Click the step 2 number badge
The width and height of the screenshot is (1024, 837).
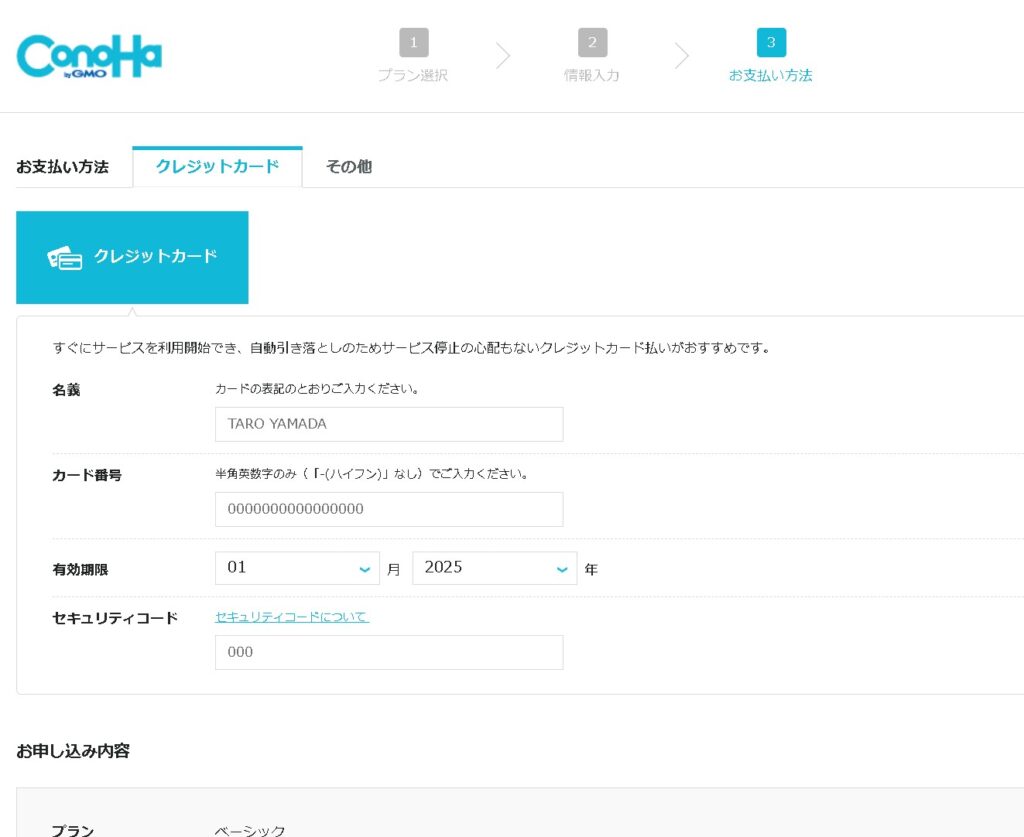point(592,43)
